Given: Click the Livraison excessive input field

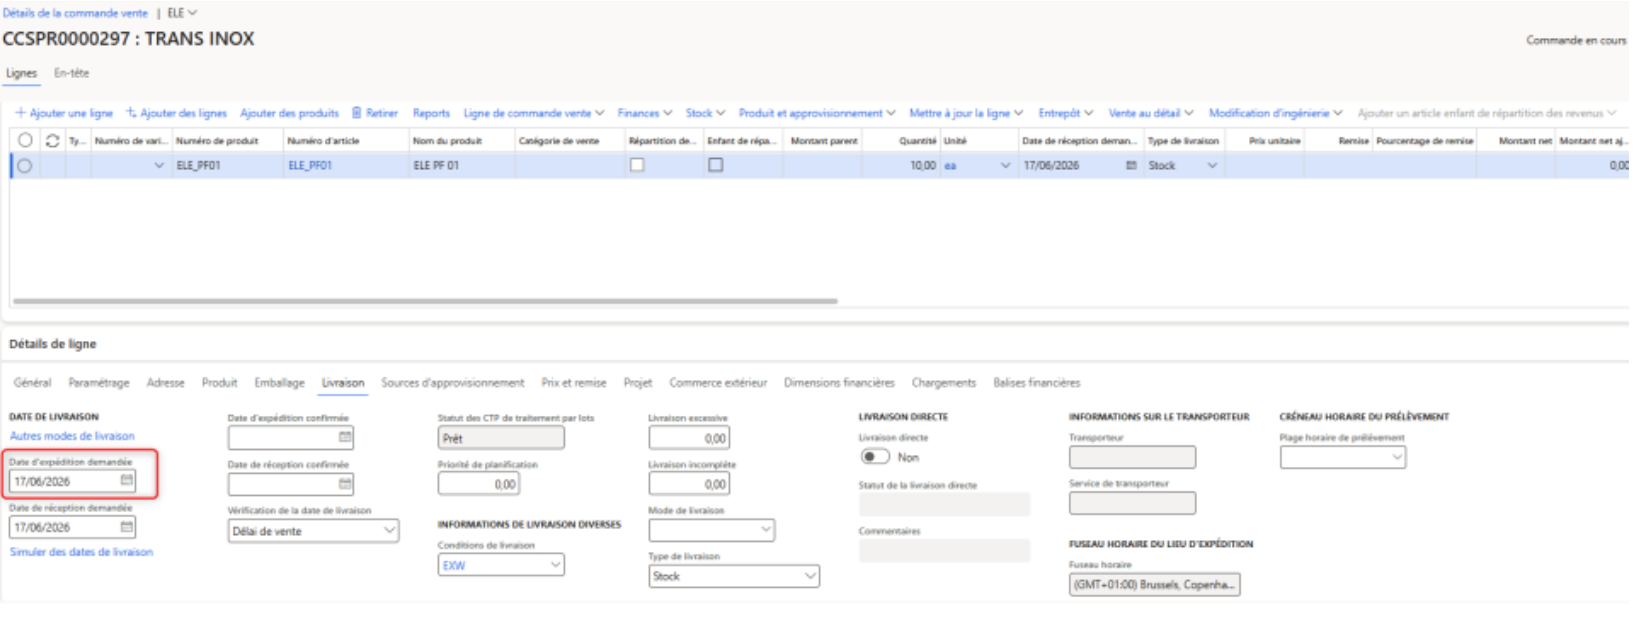Looking at the screenshot, I should (x=689, y=438).
